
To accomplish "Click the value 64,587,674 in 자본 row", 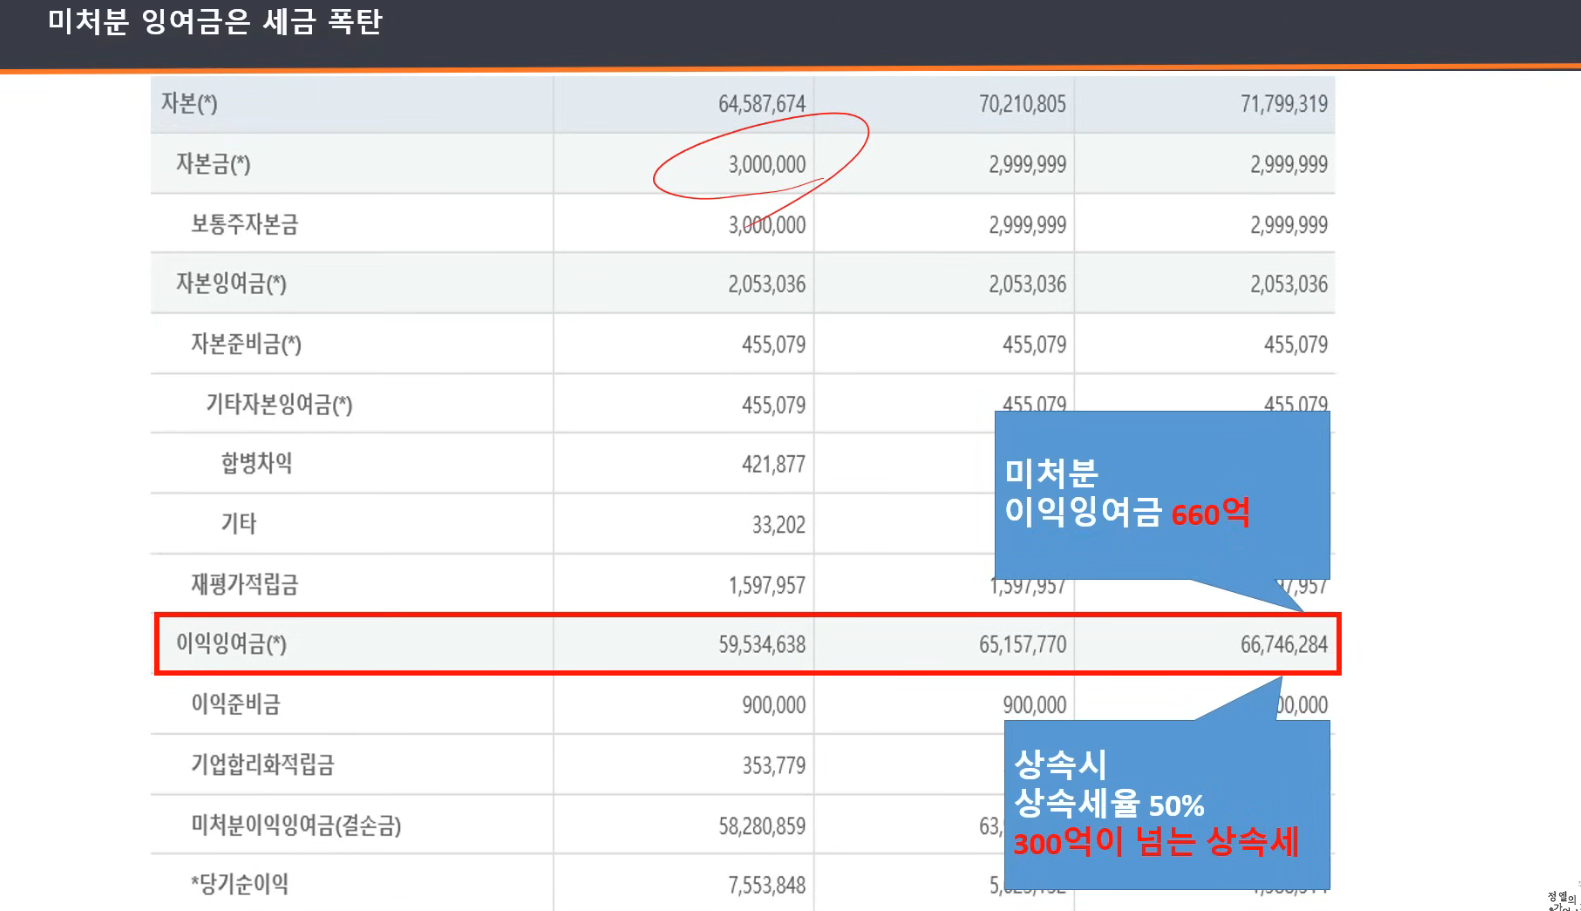I will click(761, 104).
